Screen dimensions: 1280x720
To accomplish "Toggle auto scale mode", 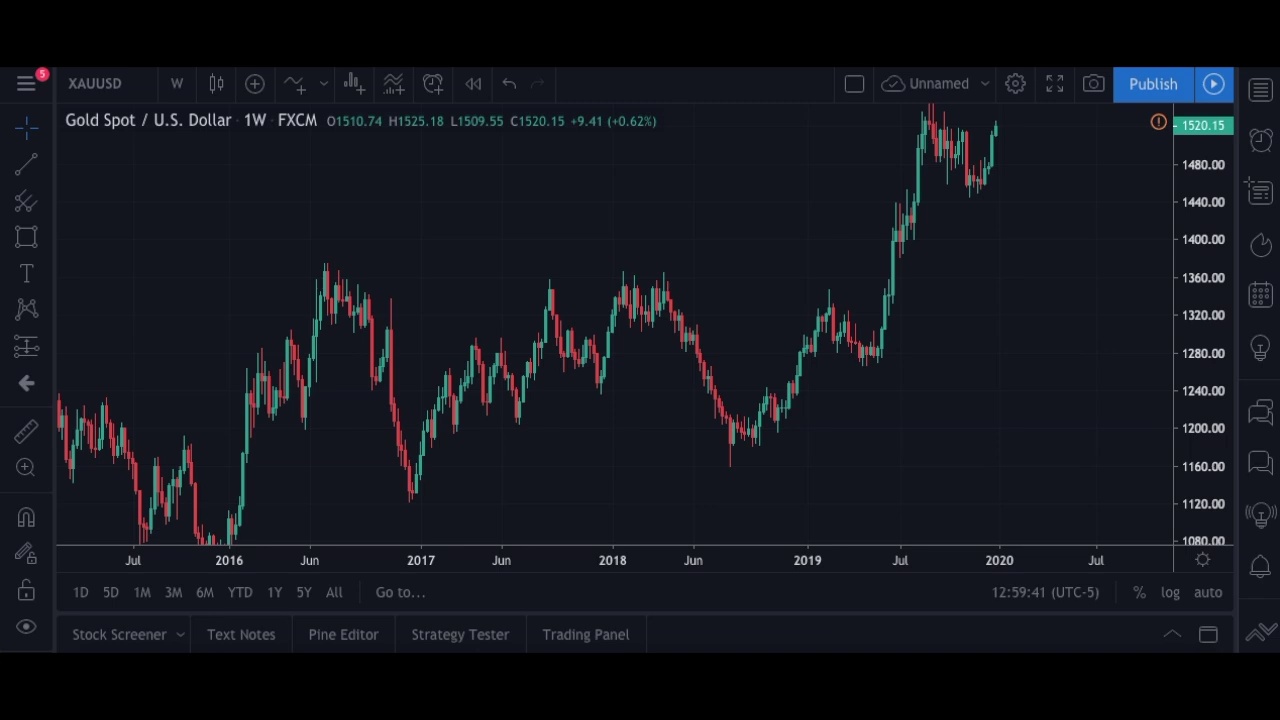I will (1208, 592).
